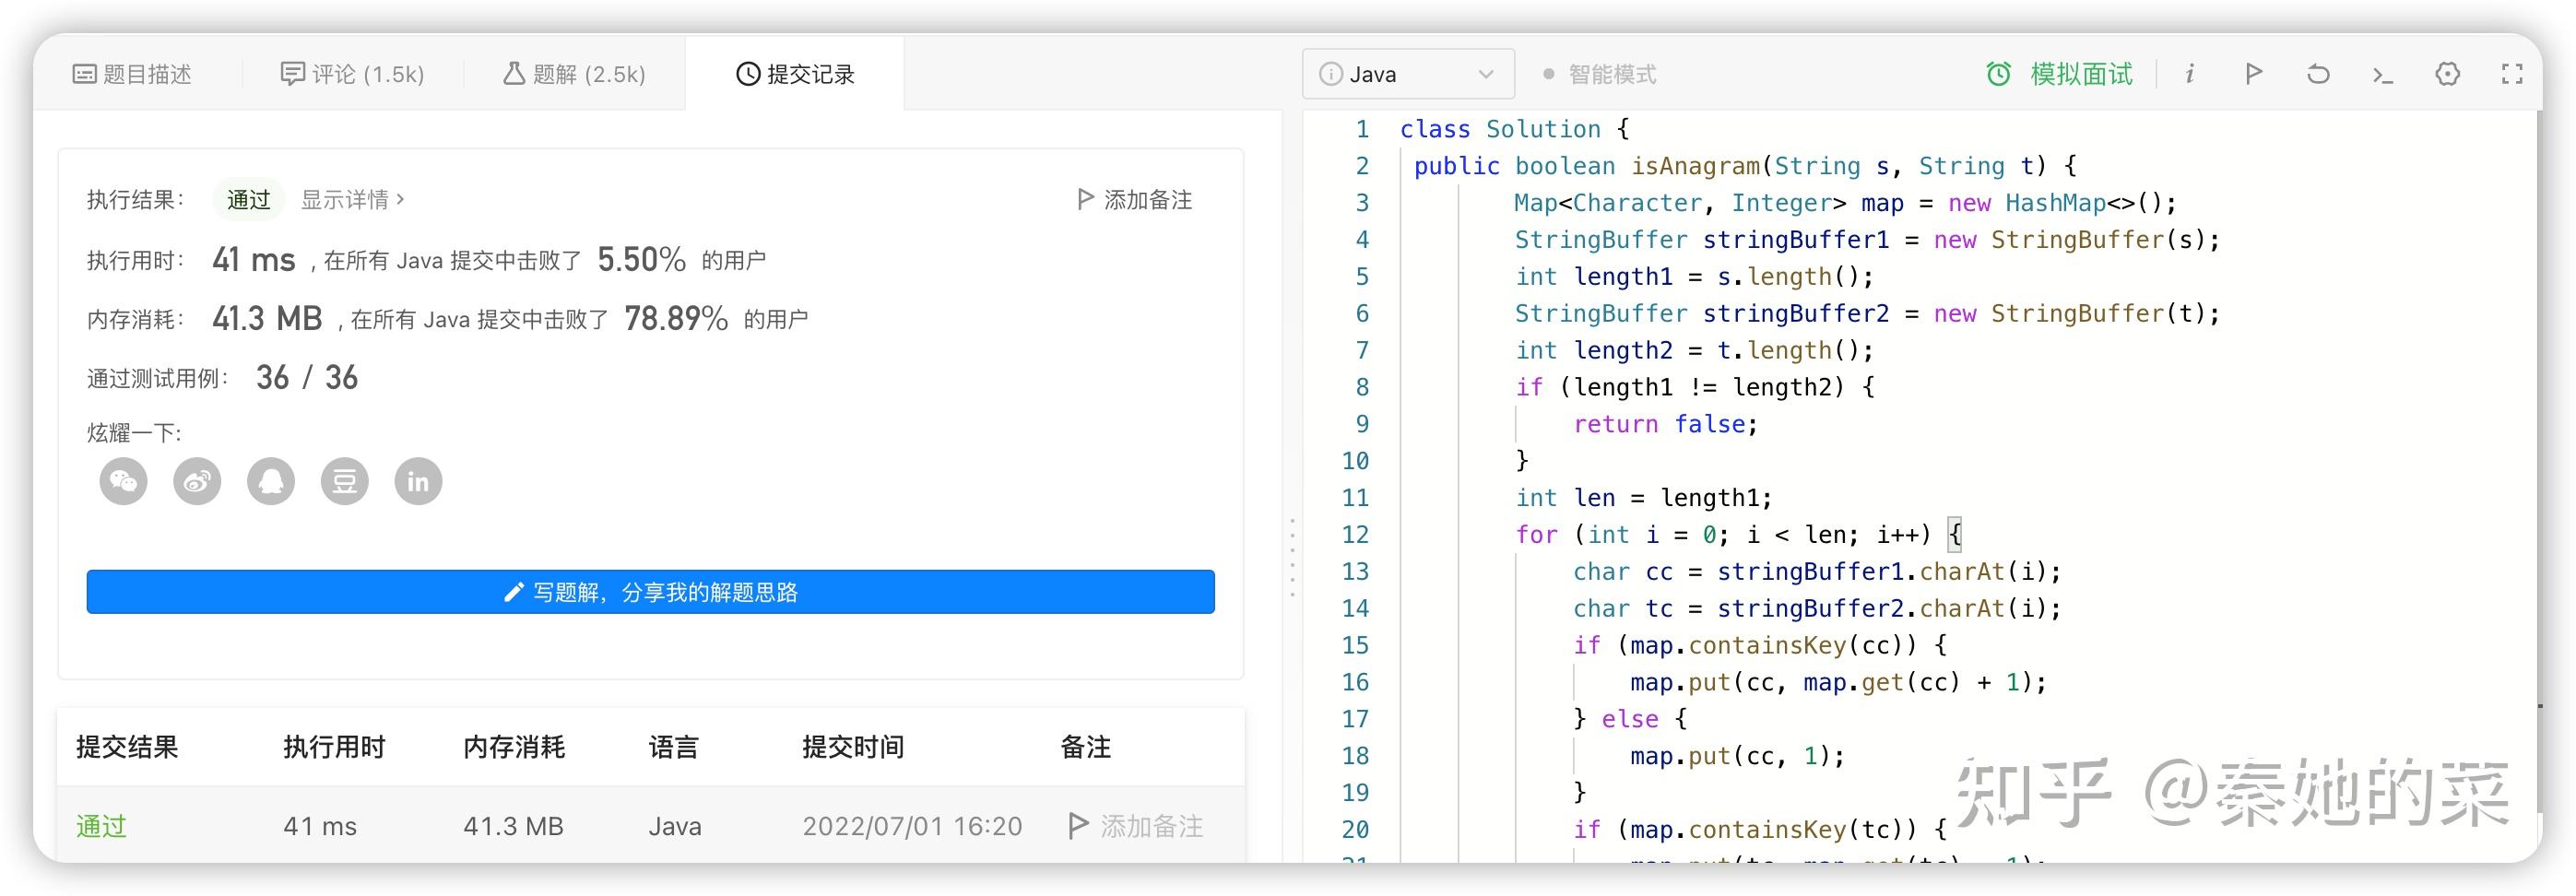The height and width of the screenshot is (896, 2576).
Task: Toggle 智能模式 smart mode
Action: 1600,74
